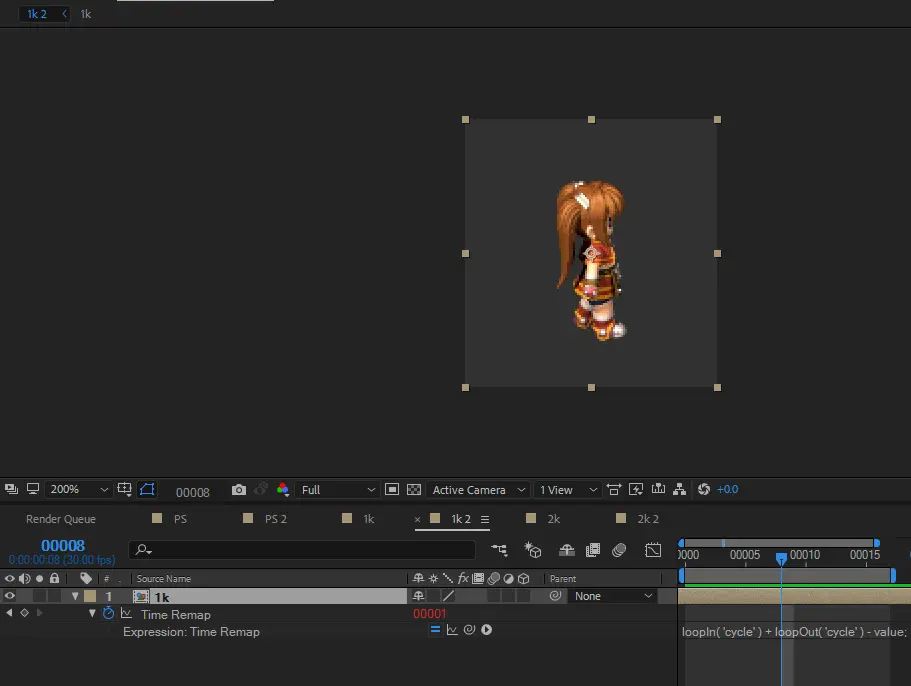Switch to the PS 2 timeline tab

coord(276,519)
